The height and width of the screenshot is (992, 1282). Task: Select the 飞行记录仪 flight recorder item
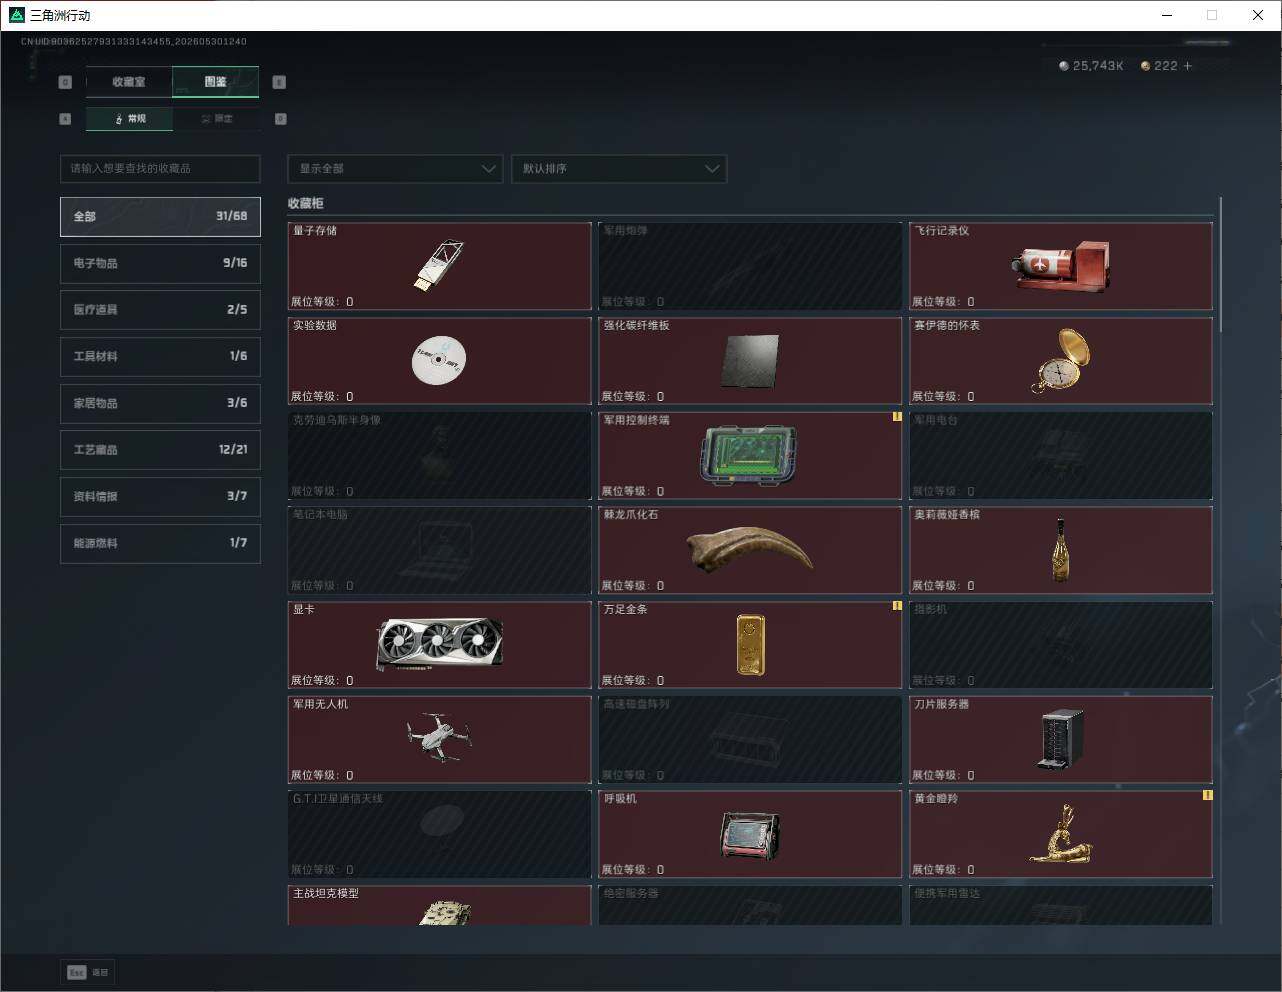pos(1061,266)
